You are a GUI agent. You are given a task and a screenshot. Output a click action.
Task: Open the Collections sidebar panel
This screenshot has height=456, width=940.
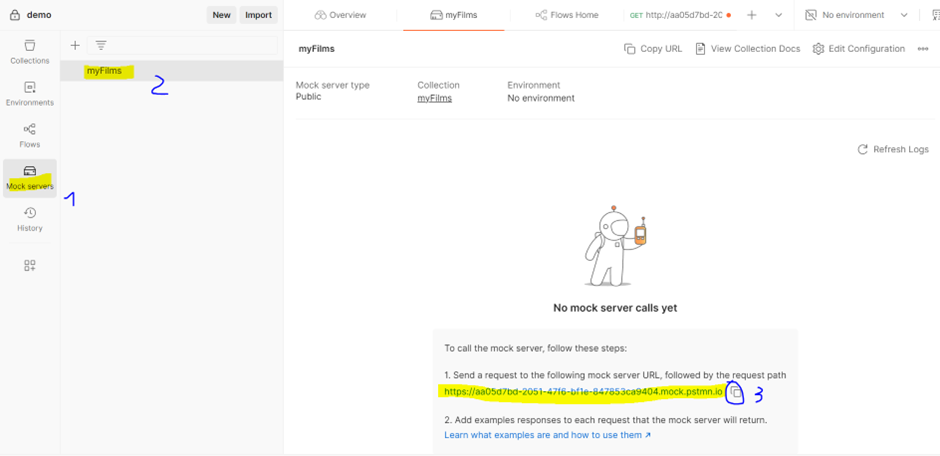click(x=29, y=51)
